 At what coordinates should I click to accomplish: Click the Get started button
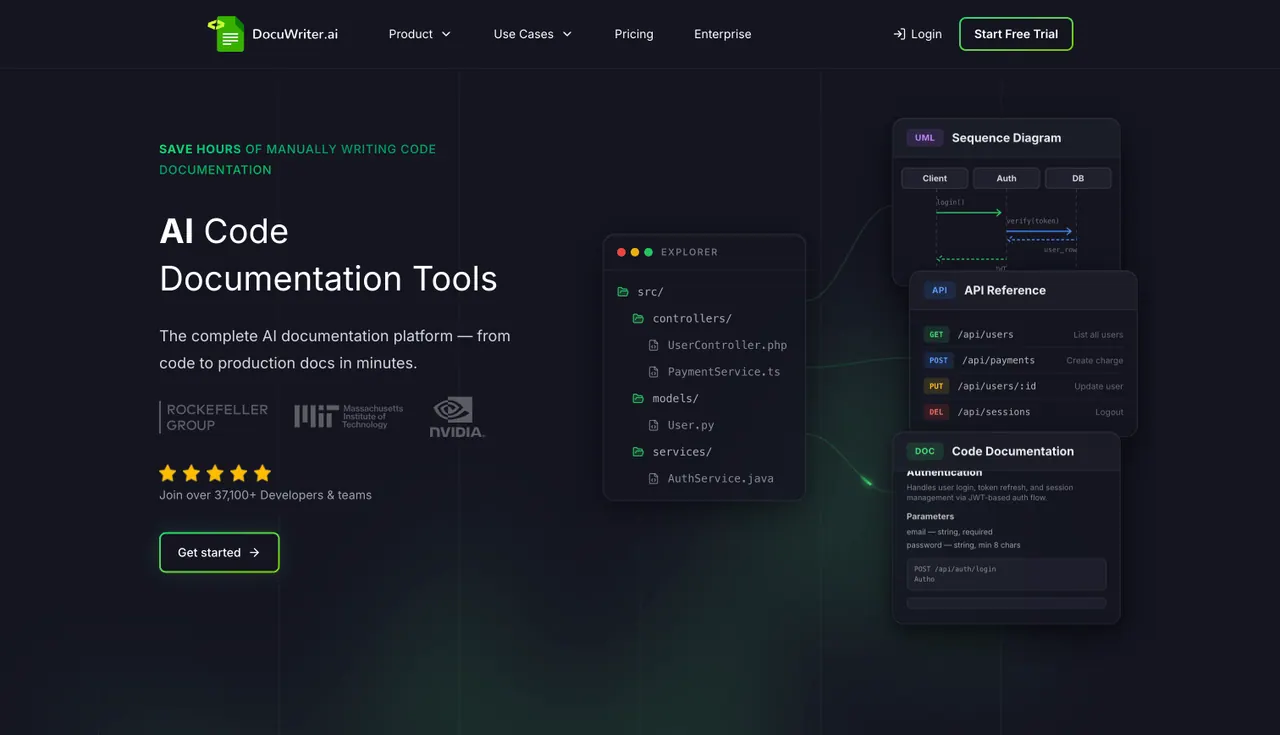point(219,552)
